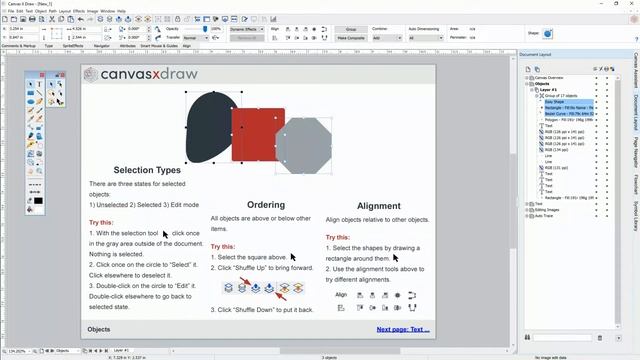The width and height of the screenshot is (640, 360).
Task: Click the Undo arrow toolbar icon
Action: tap(81, 19)
